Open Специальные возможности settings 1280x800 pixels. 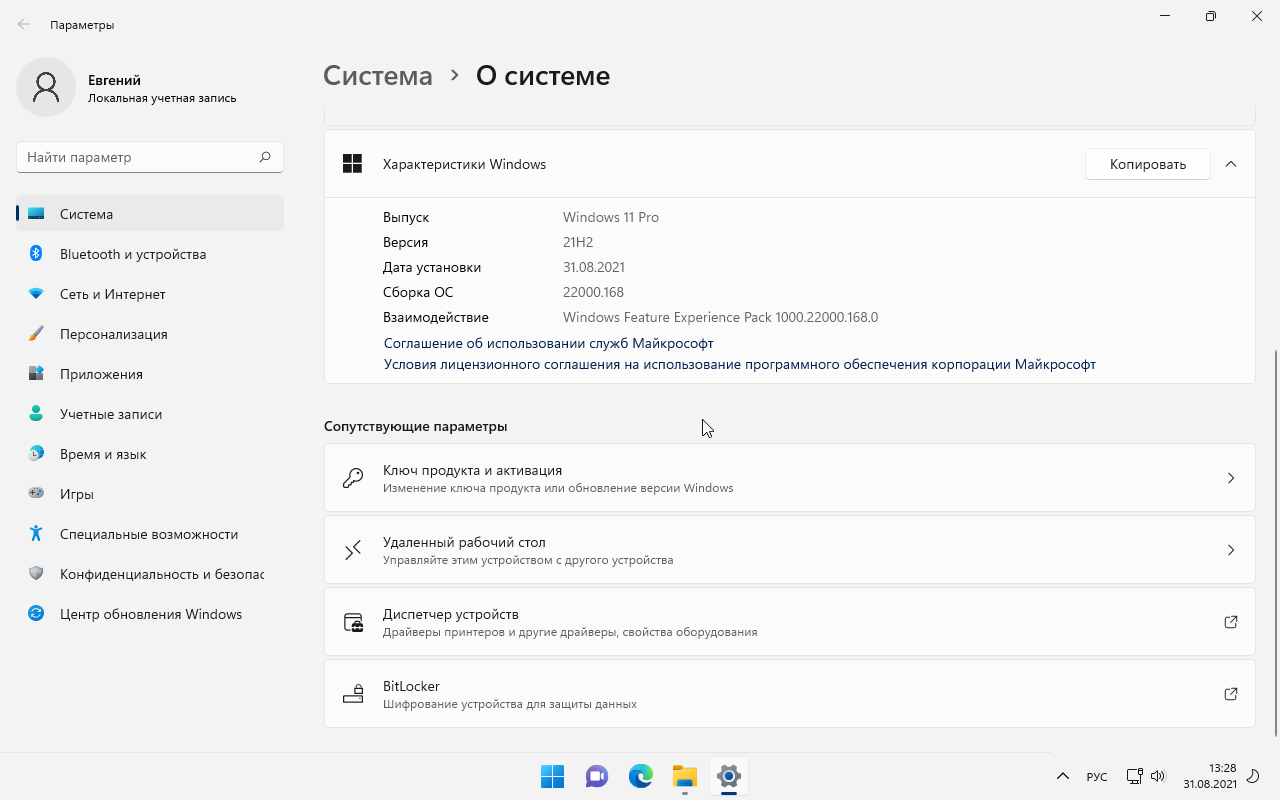pyautogui.click(x=150, y=534)
